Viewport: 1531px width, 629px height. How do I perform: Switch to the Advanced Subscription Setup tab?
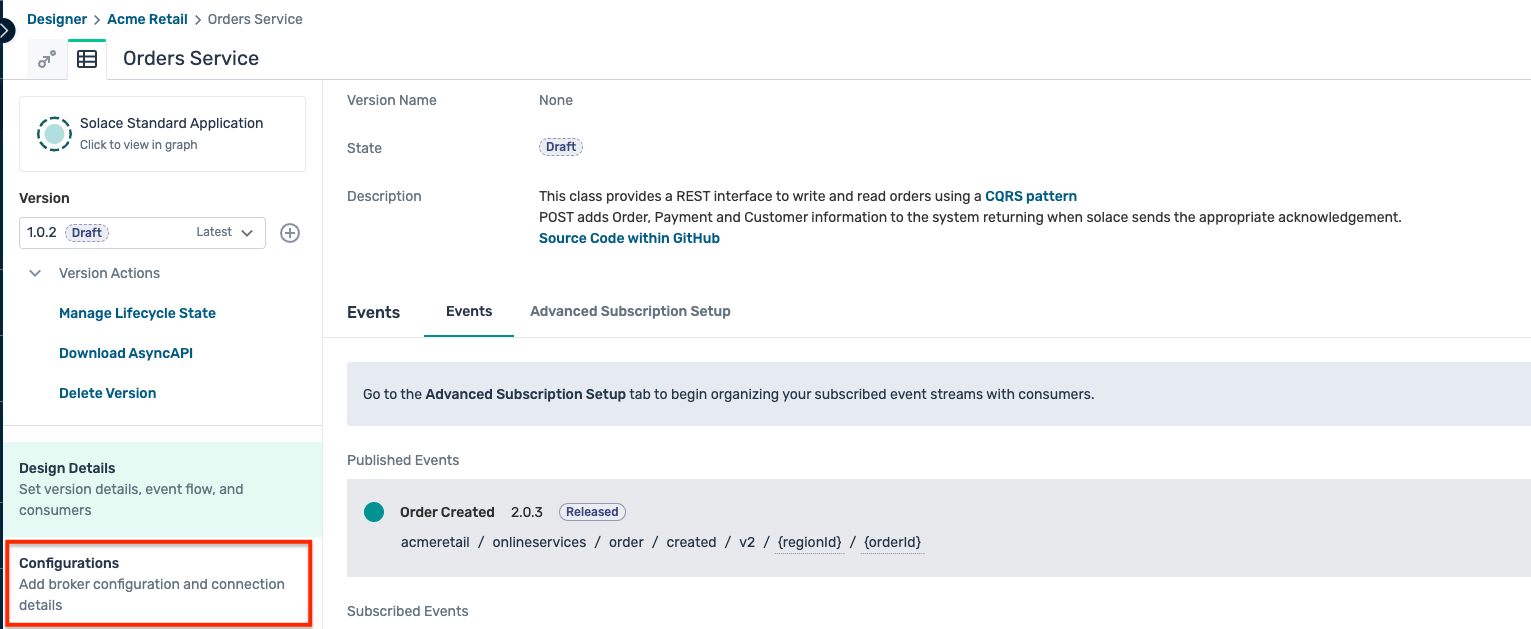[630, 311]
